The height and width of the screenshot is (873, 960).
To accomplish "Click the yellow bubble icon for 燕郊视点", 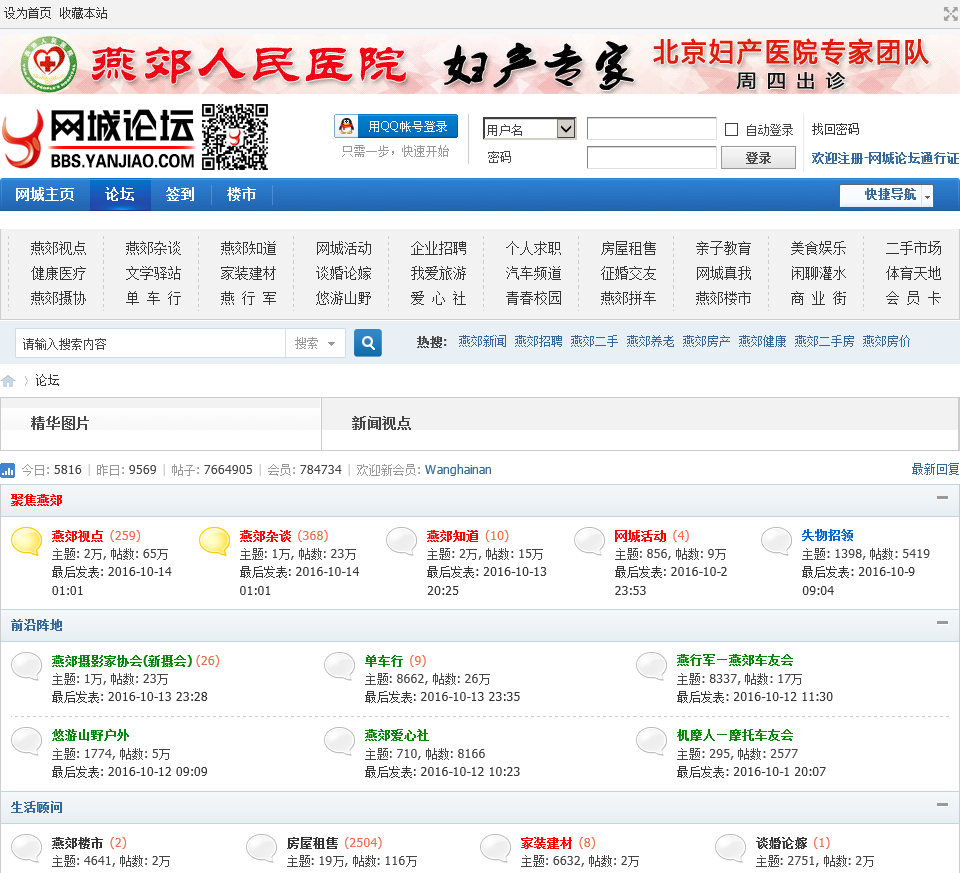I will [27, 541].
